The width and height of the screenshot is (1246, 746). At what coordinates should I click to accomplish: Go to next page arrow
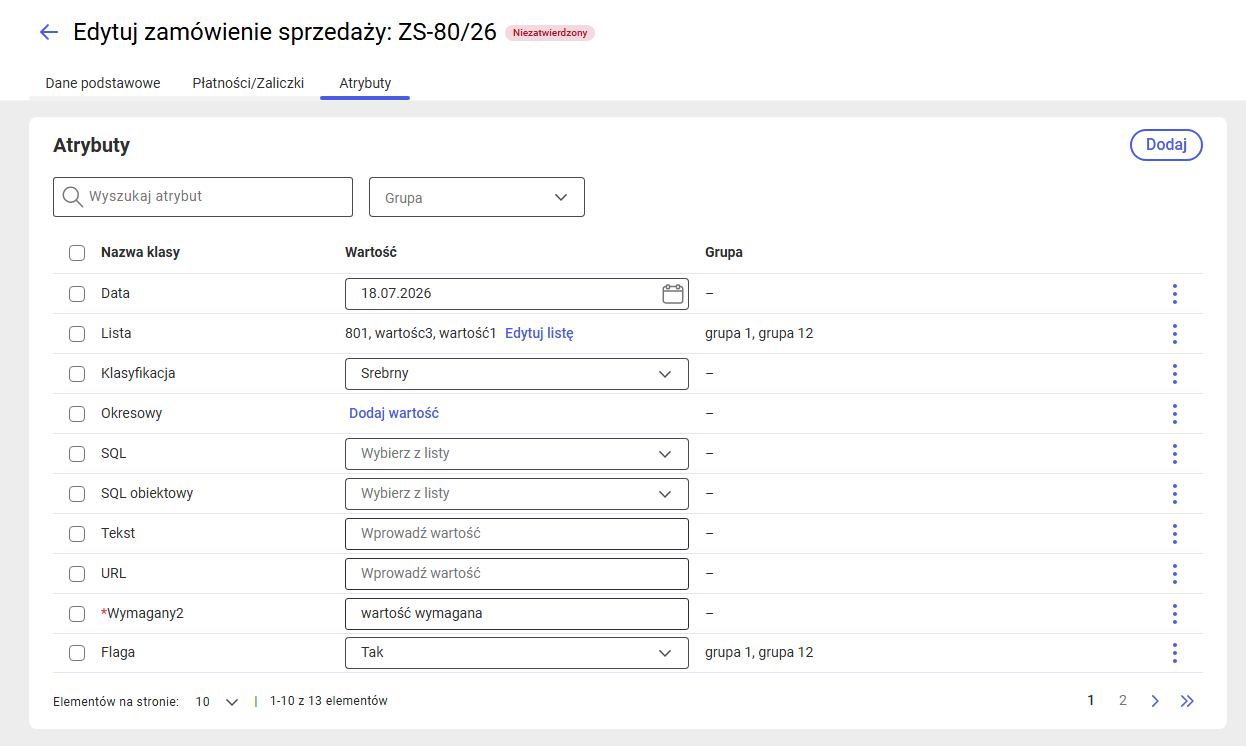1155,701
